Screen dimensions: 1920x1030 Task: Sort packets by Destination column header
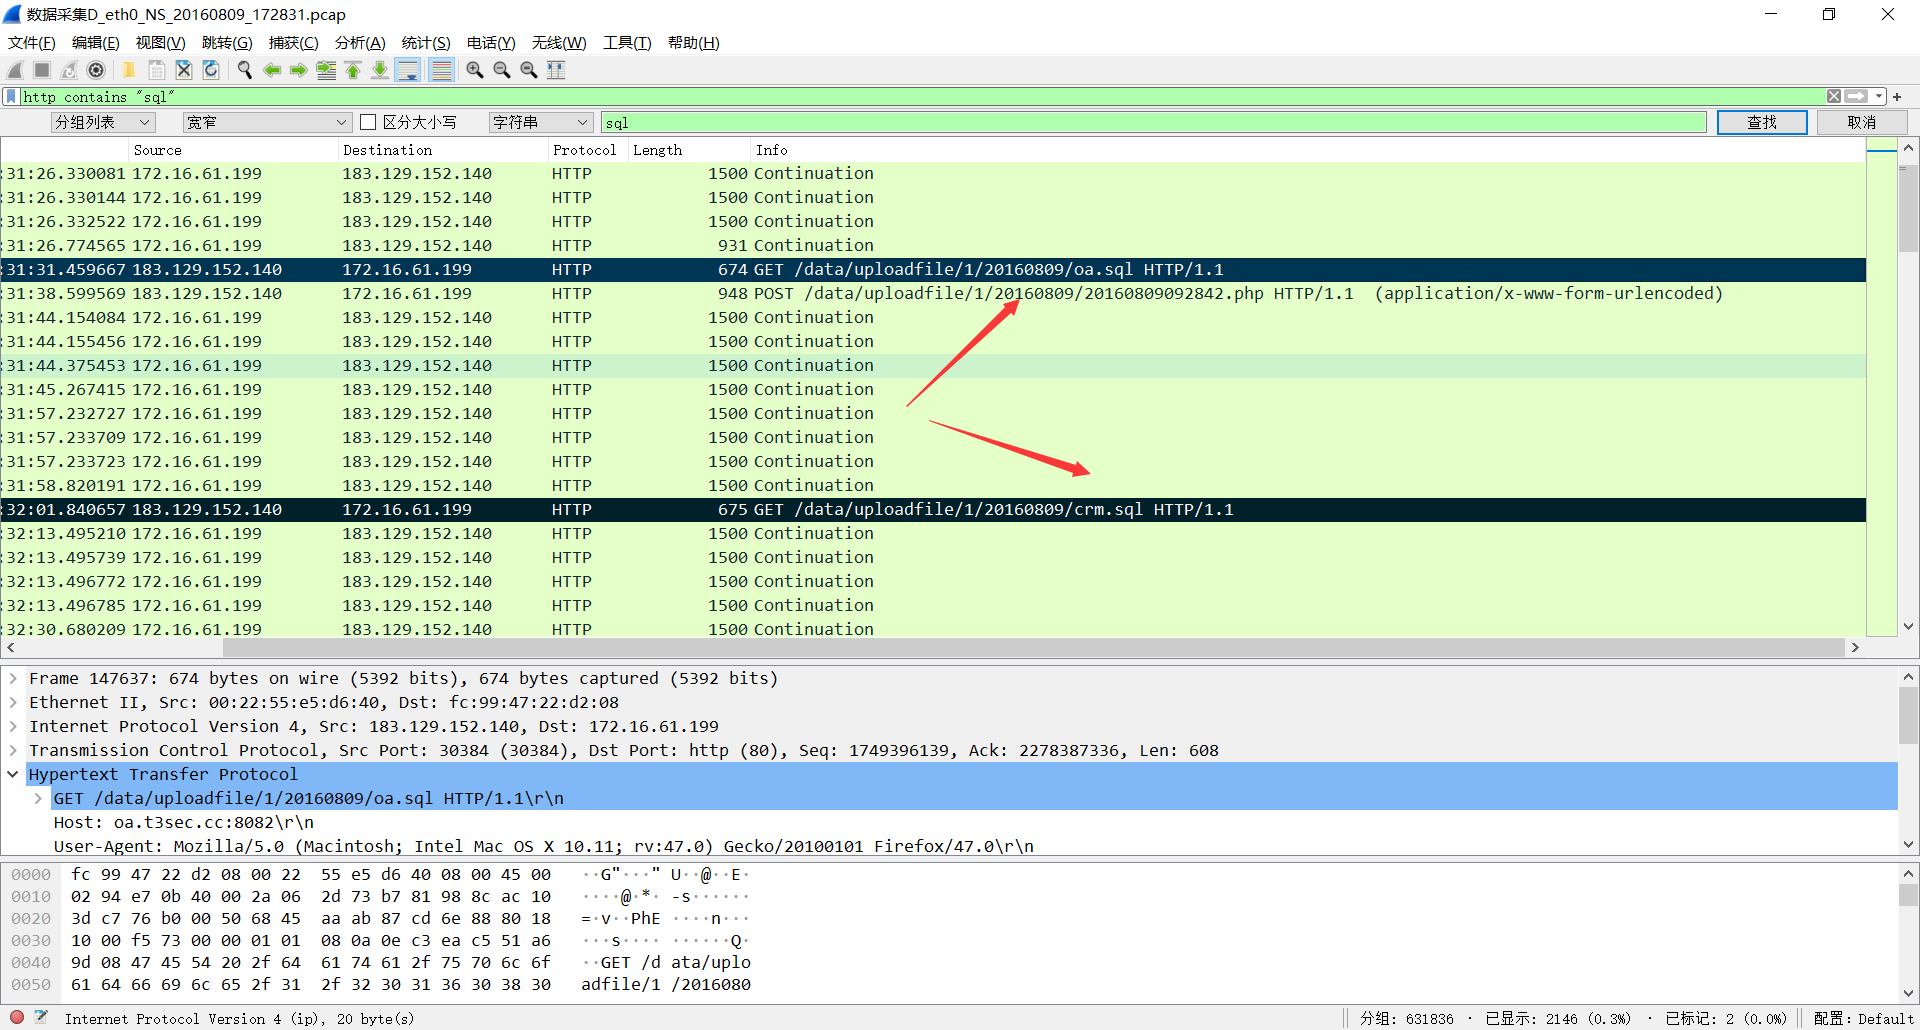click(443, 150)
